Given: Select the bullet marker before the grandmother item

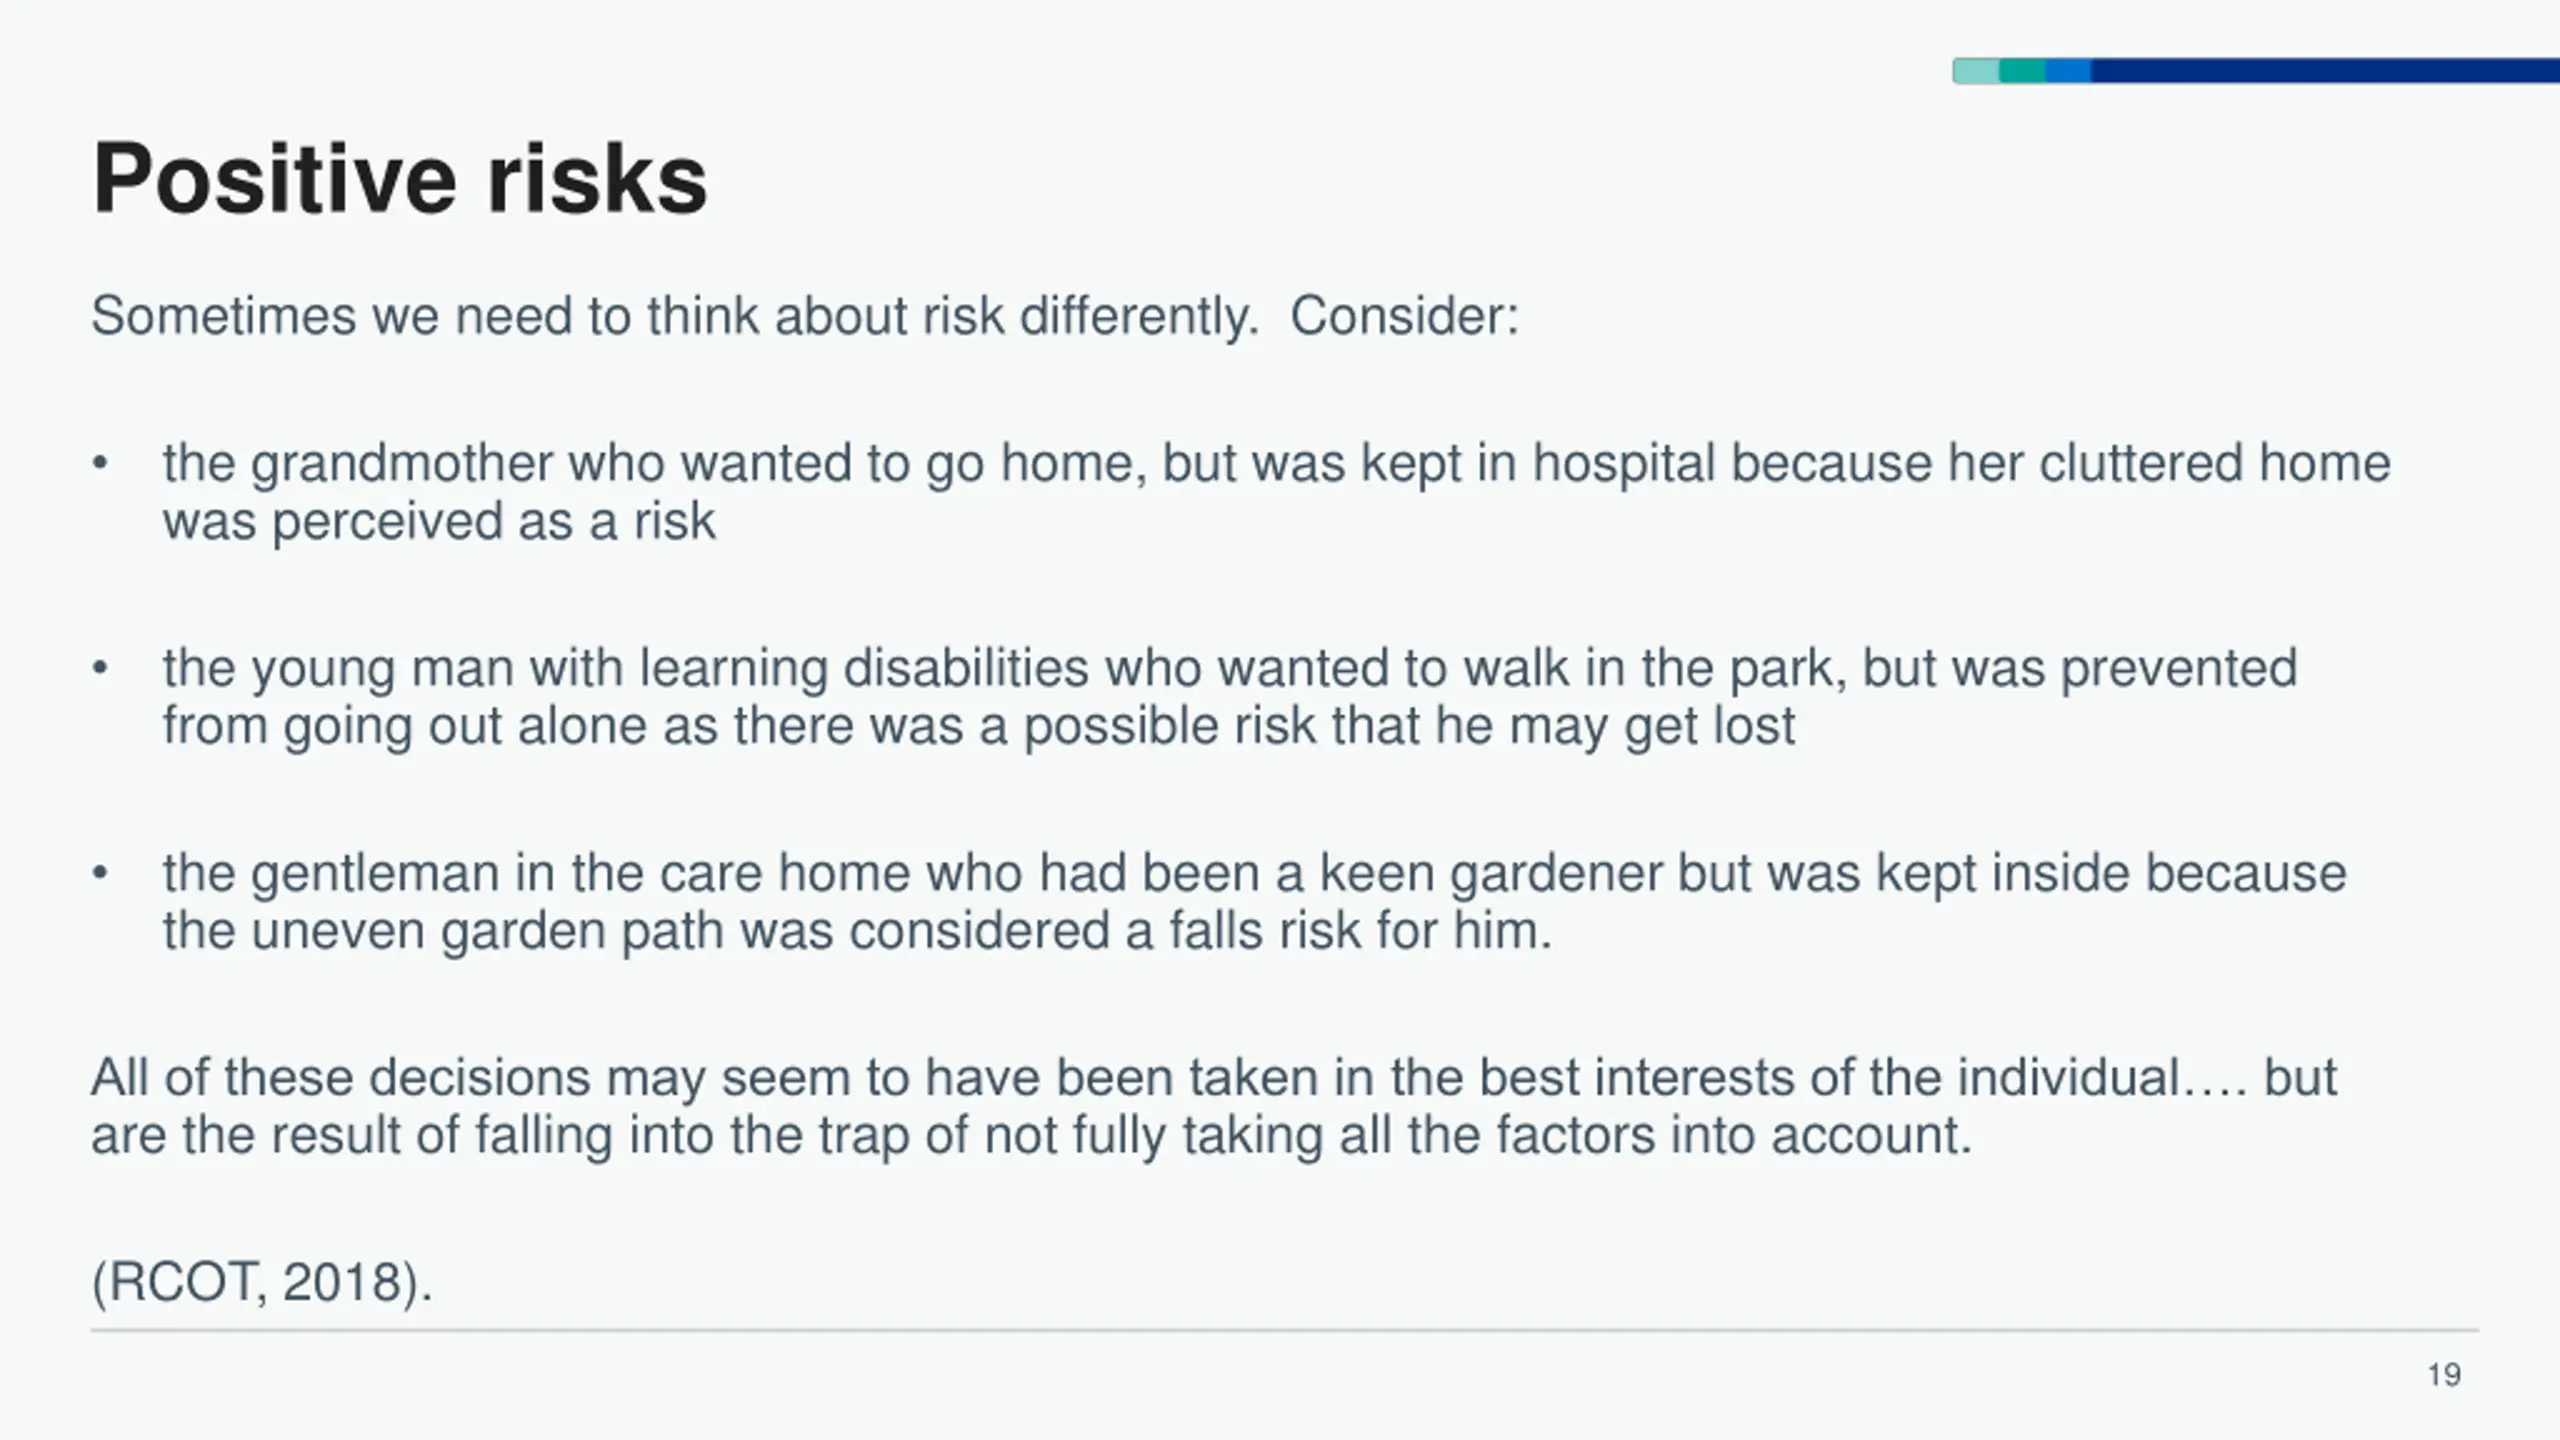Looking at the screenshot, I should pyautogui.click(x=99, y=464).
